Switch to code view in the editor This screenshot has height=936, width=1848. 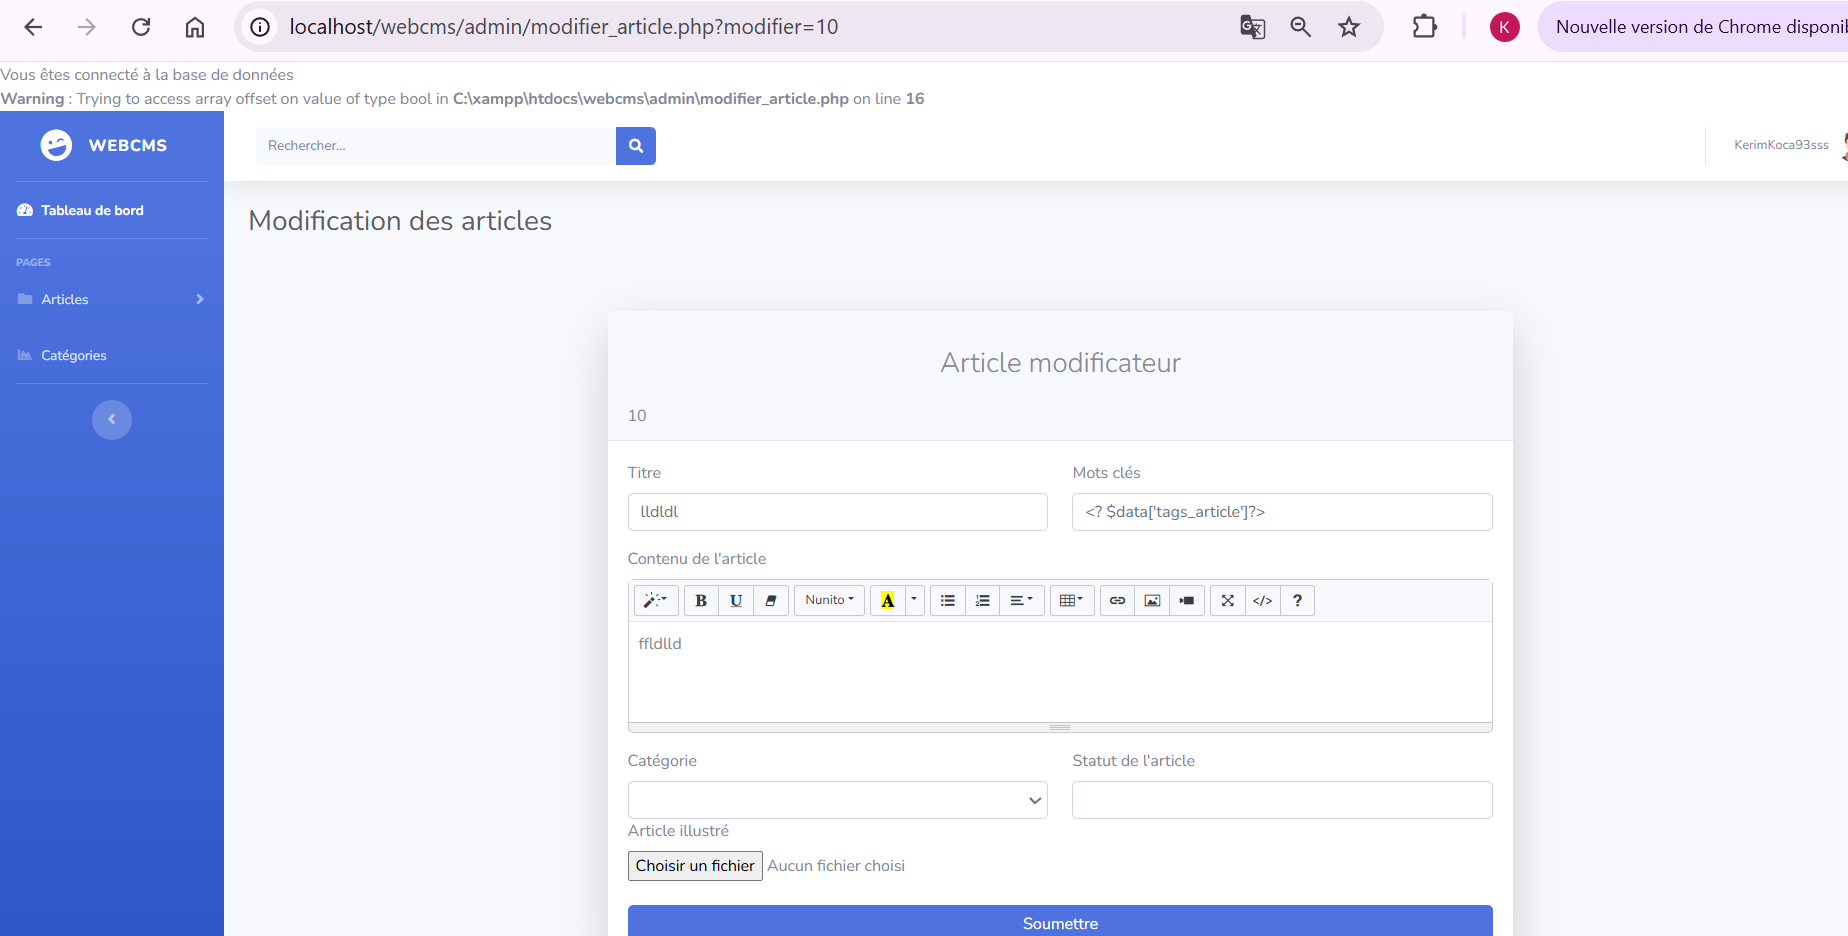click(x=1263, y=601)
